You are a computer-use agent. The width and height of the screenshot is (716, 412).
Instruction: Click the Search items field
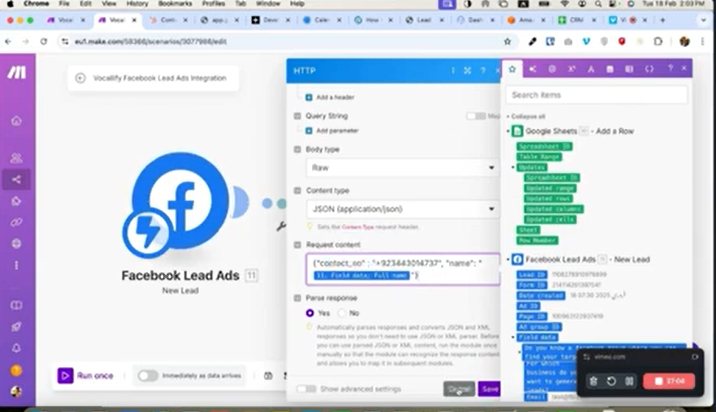[x=596, y=95]
